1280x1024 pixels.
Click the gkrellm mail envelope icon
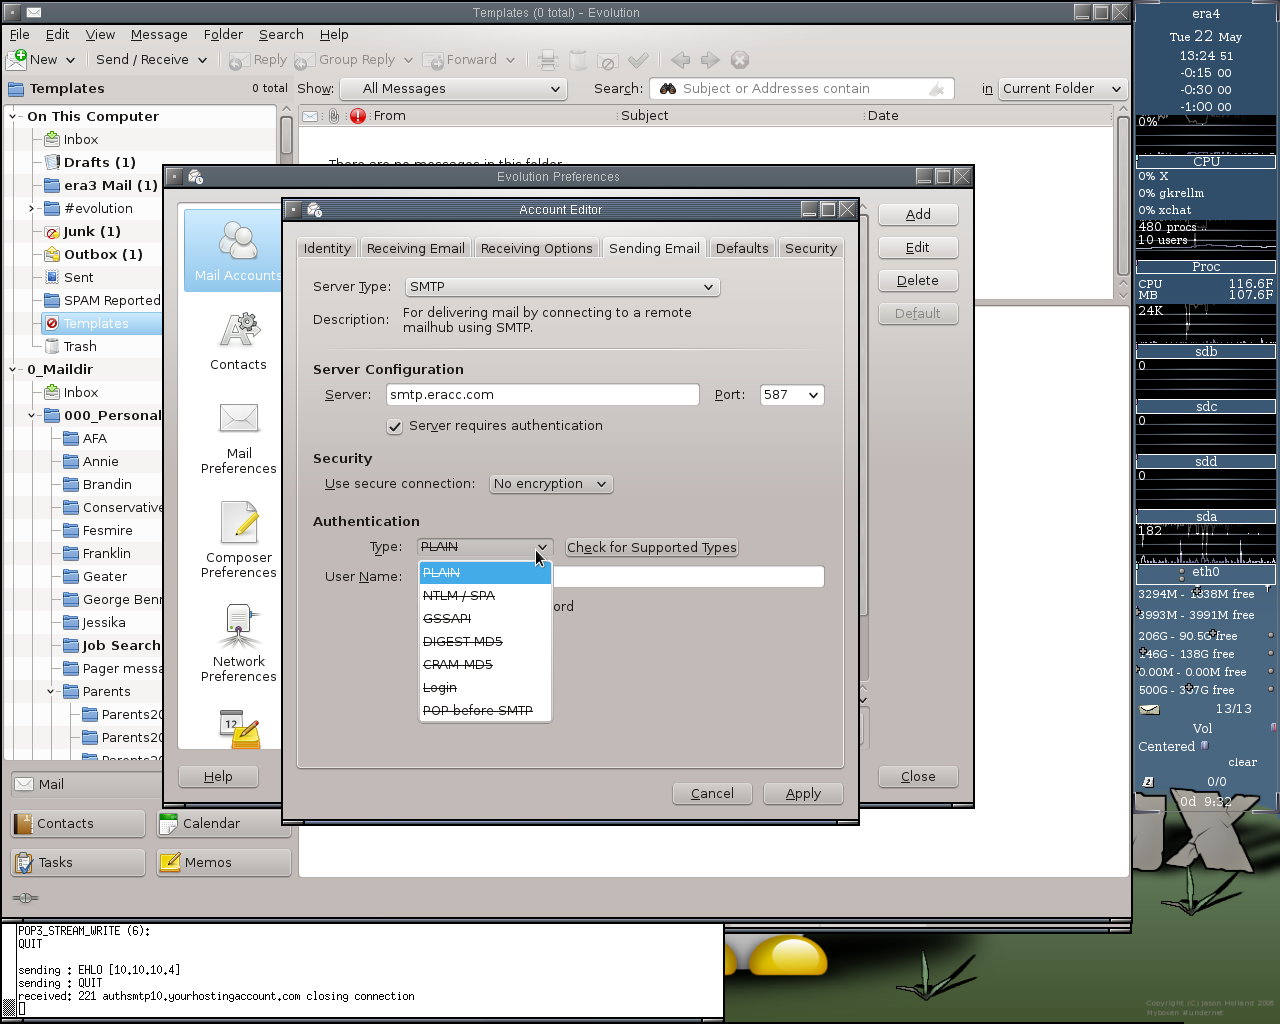pos(1150,709)
